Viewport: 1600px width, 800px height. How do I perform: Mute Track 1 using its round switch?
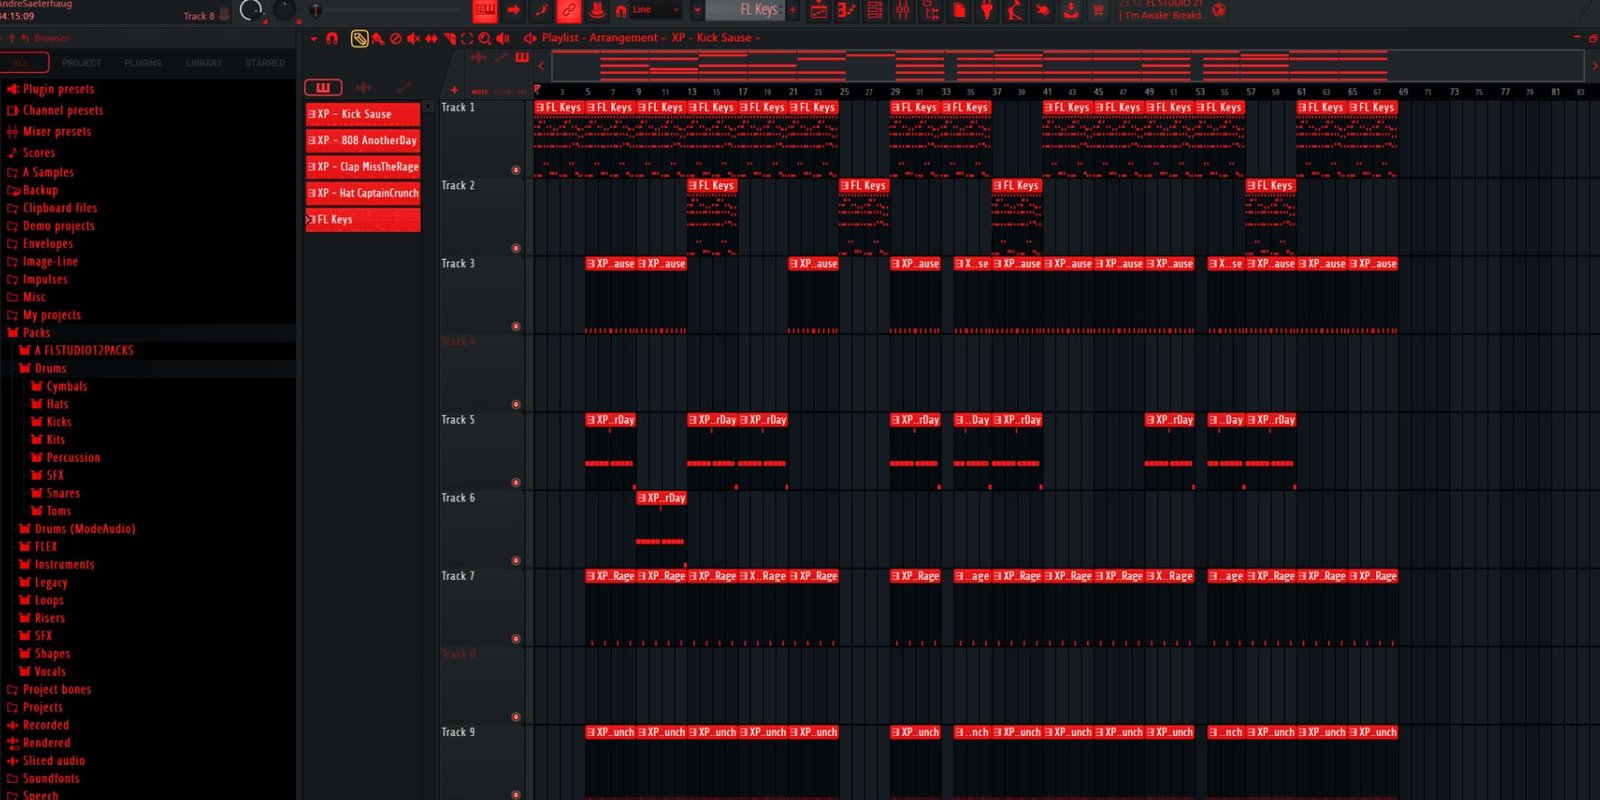click(x=516, y=170)
